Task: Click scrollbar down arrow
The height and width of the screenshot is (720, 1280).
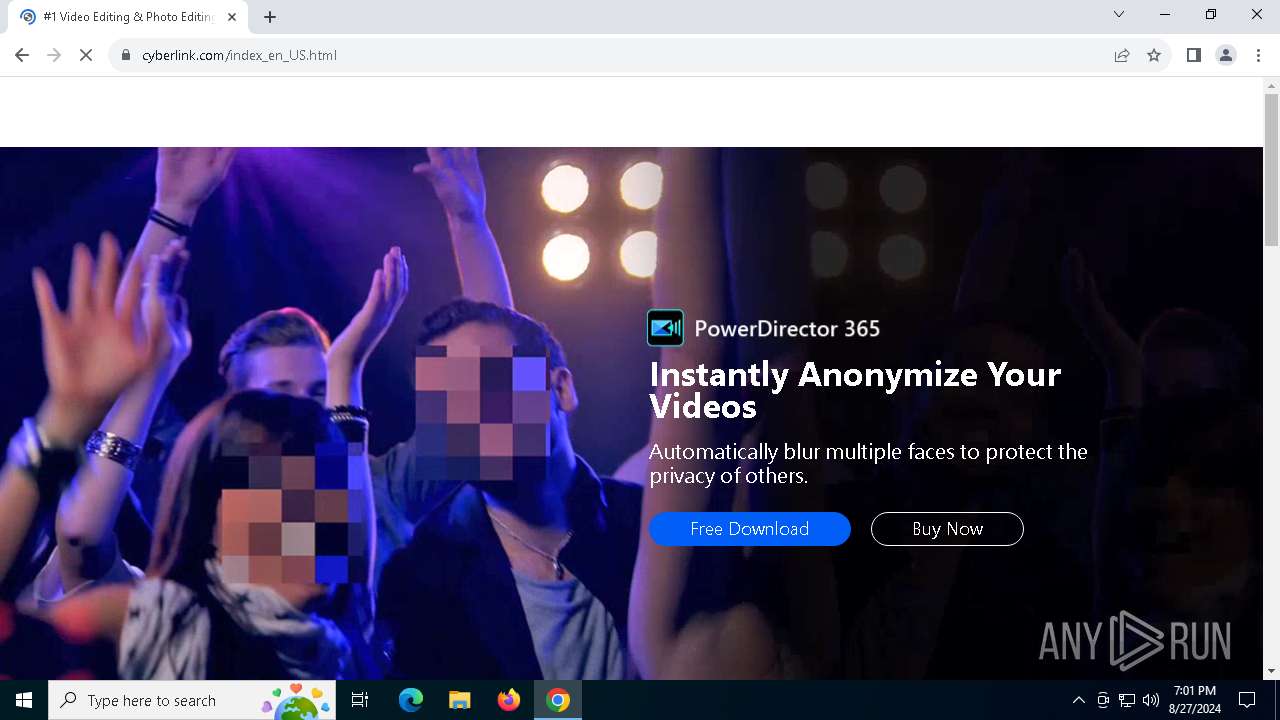Action: (x=1271, y=671)
